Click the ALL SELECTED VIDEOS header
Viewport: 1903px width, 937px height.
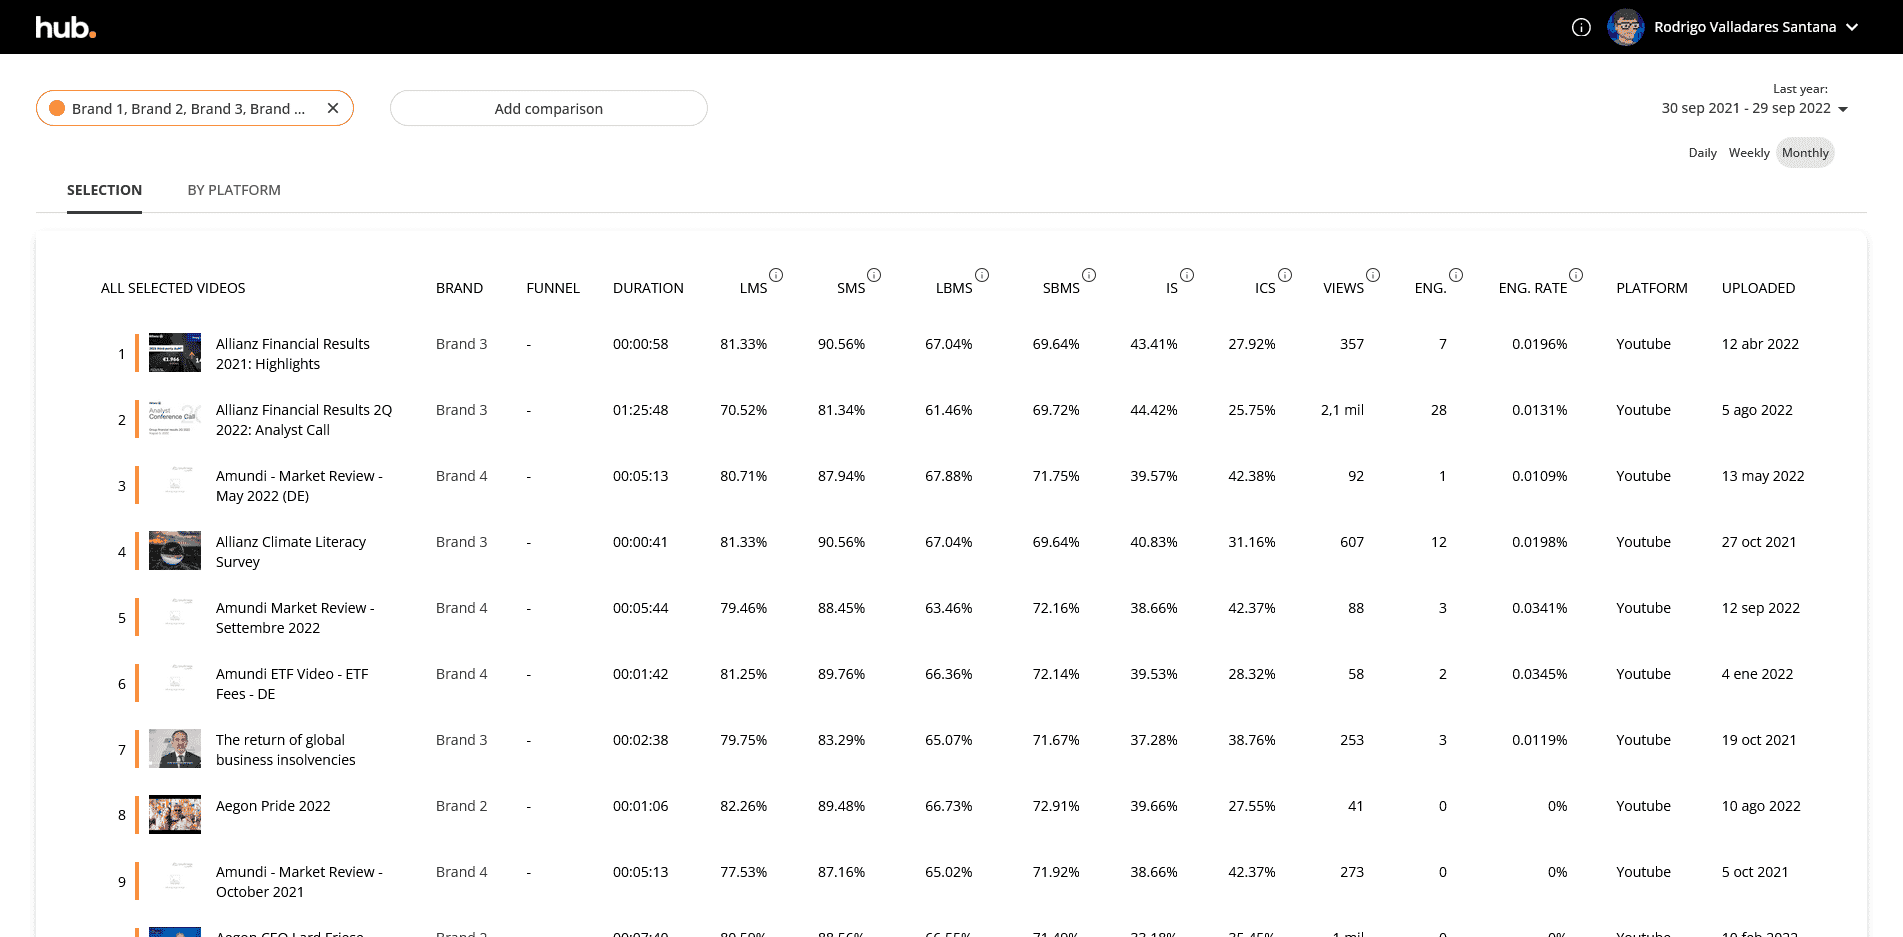tap(173, 288)
